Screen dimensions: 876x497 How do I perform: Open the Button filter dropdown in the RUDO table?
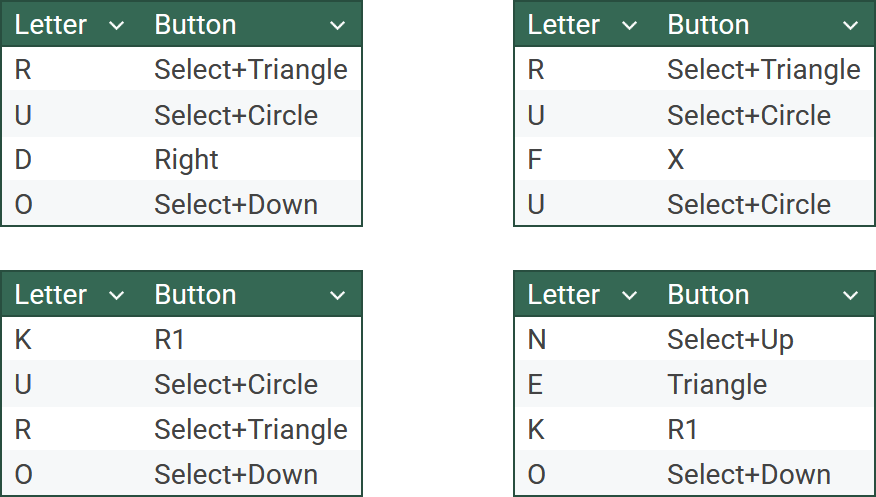coord(337,25)
